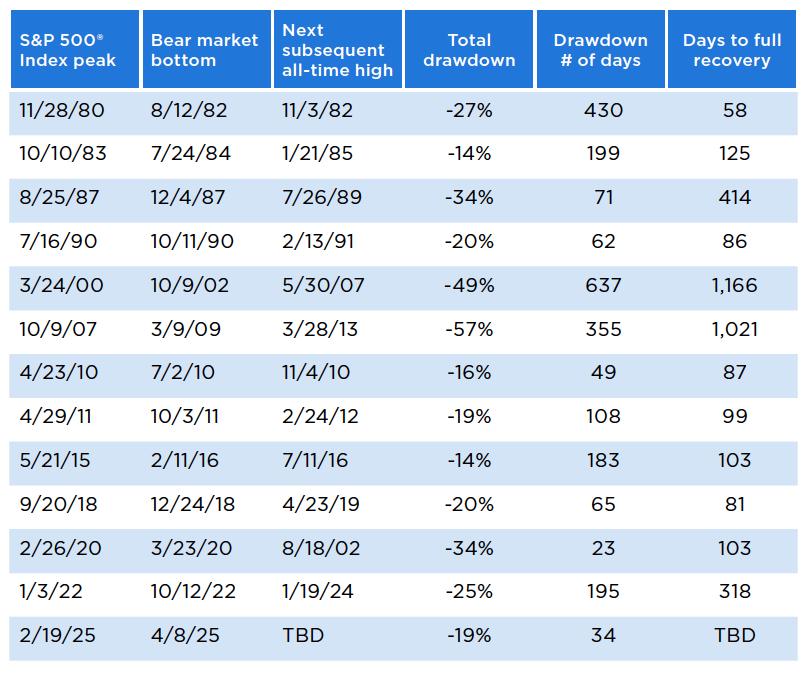The height and width of the screenshot is (674, 812).
Task: Select TBD in the all-time high column
Action: (x=303, y=635)
